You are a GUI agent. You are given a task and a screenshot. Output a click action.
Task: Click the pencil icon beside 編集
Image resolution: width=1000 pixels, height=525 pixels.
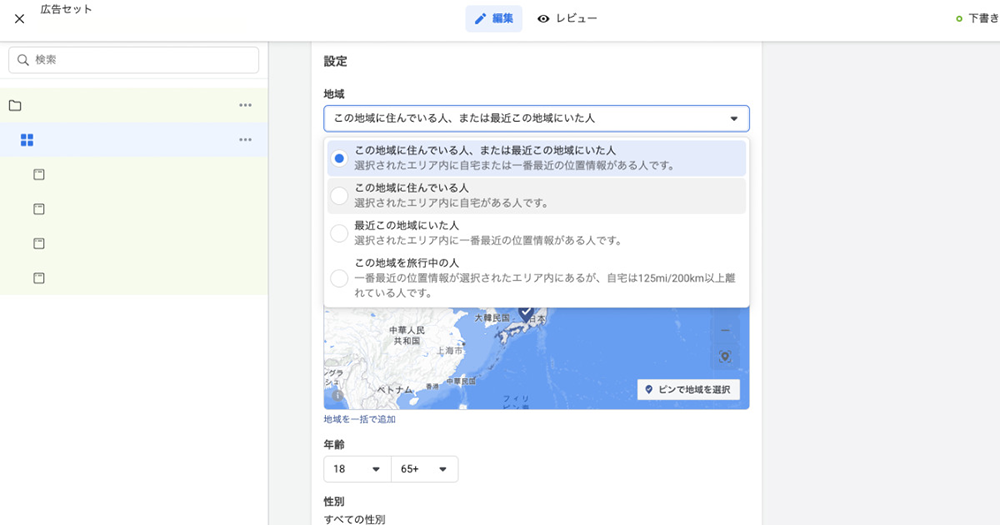(480, 18)
